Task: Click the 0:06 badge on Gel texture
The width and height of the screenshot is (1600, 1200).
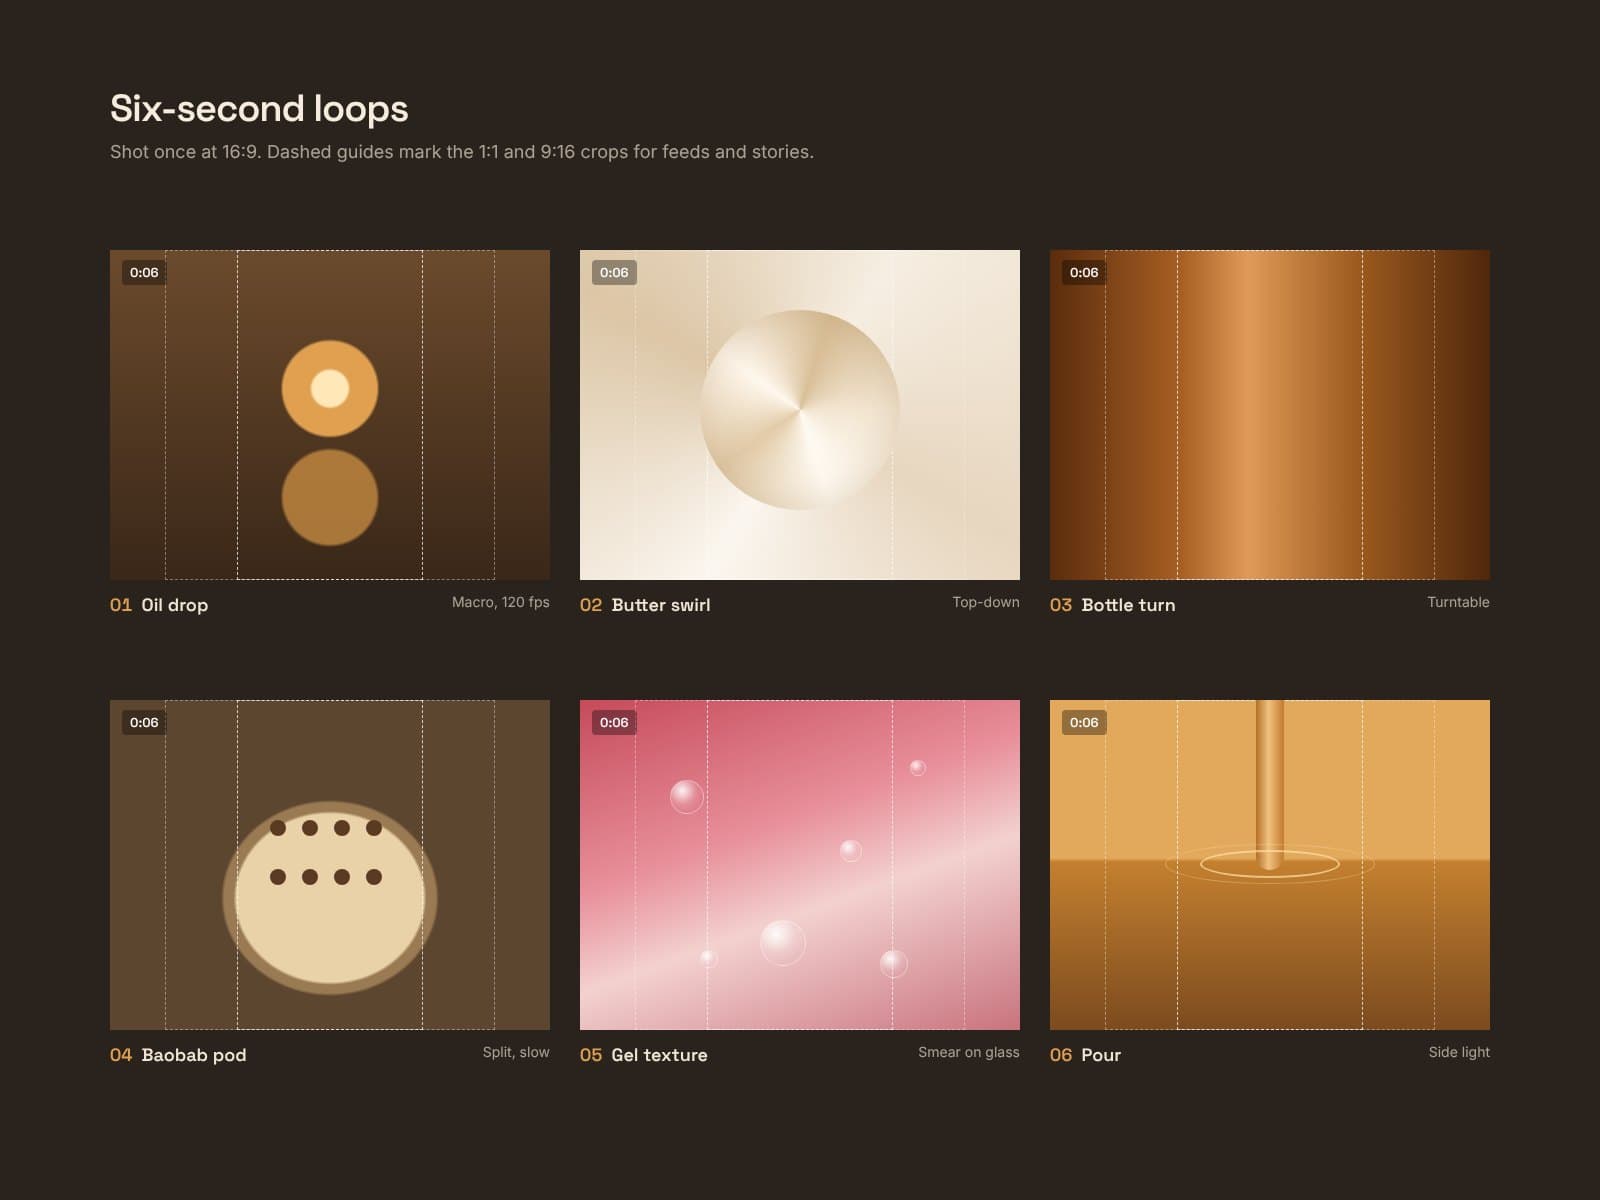Action: point(614,722)
